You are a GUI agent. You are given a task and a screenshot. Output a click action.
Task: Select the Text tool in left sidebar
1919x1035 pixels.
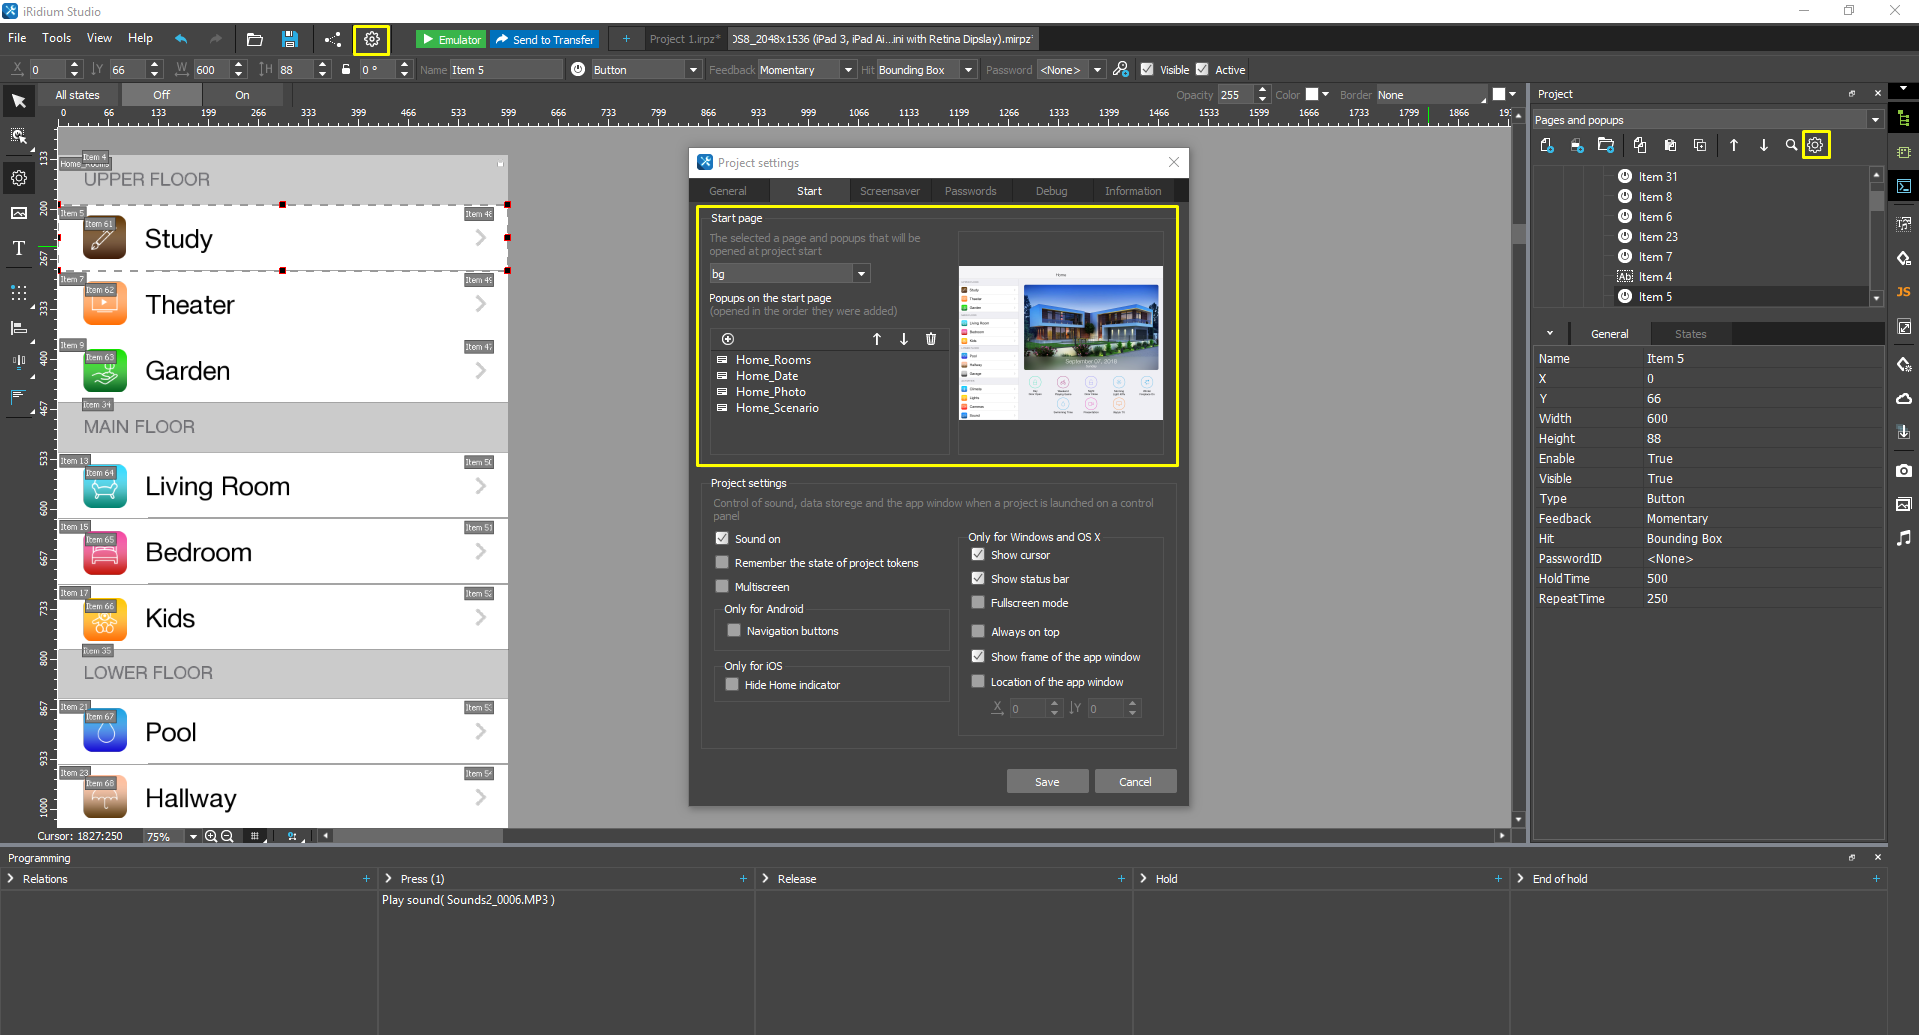tap(19, 249)
